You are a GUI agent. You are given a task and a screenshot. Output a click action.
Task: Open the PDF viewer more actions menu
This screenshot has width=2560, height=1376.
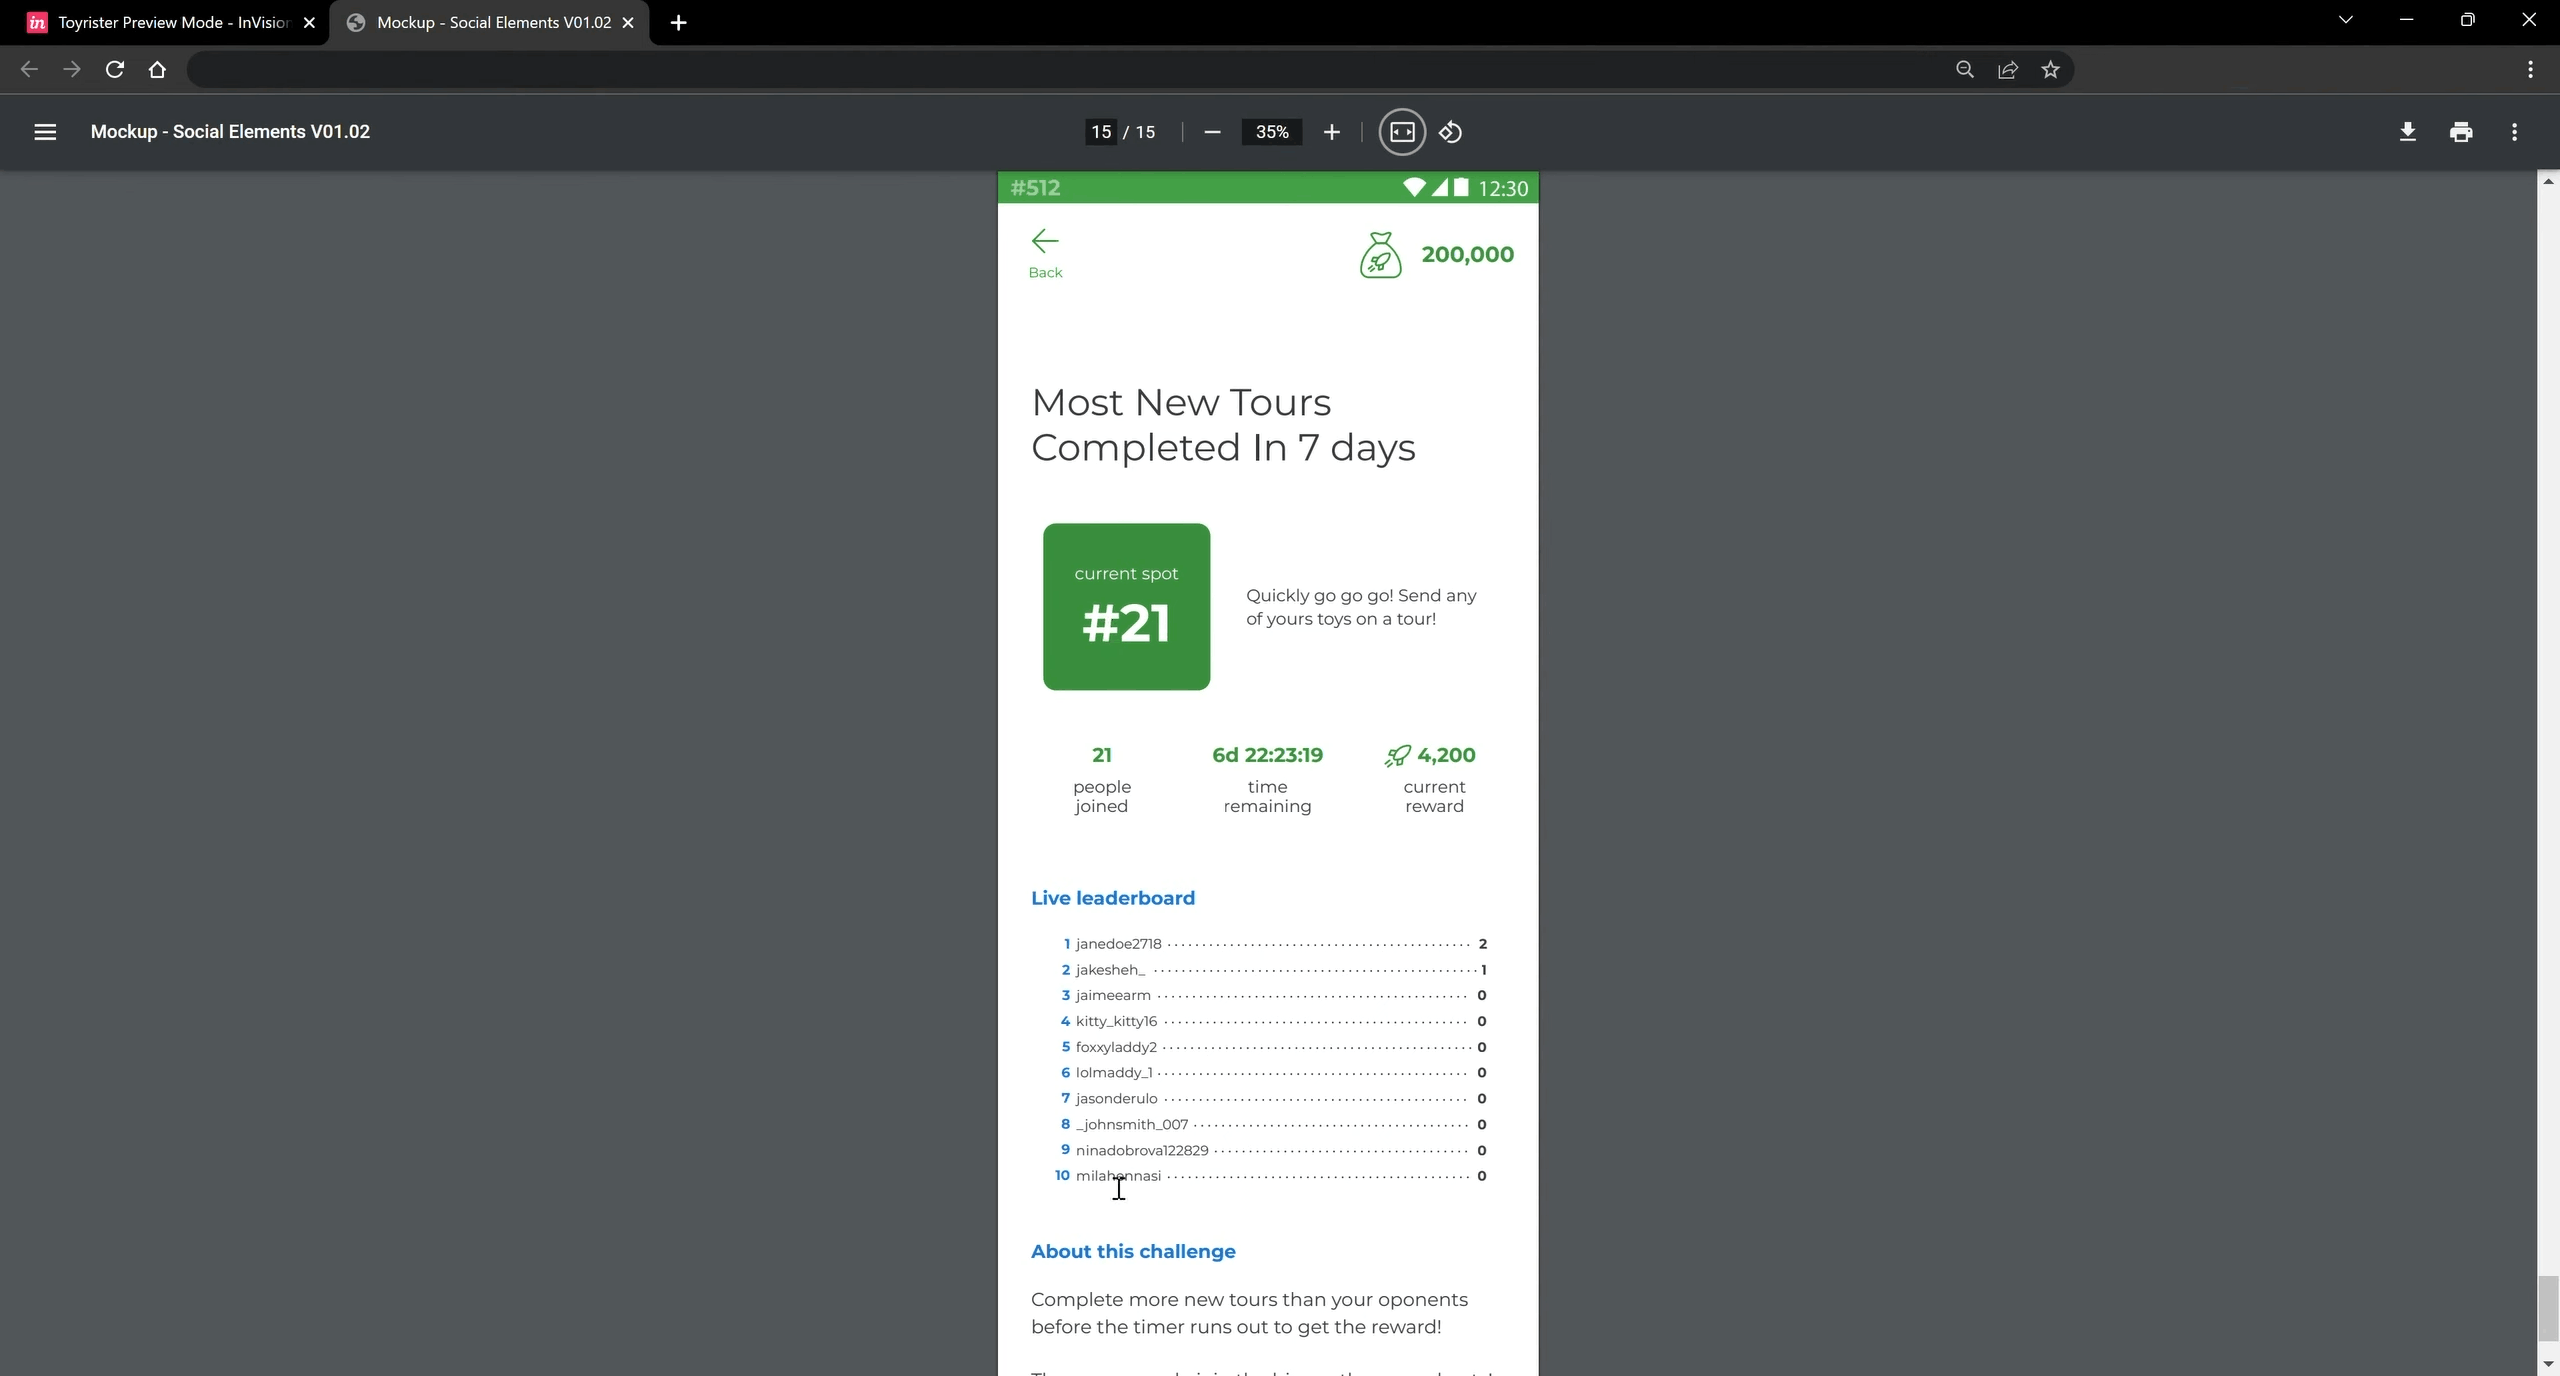pyautogui.click(x=2514, y=132)
